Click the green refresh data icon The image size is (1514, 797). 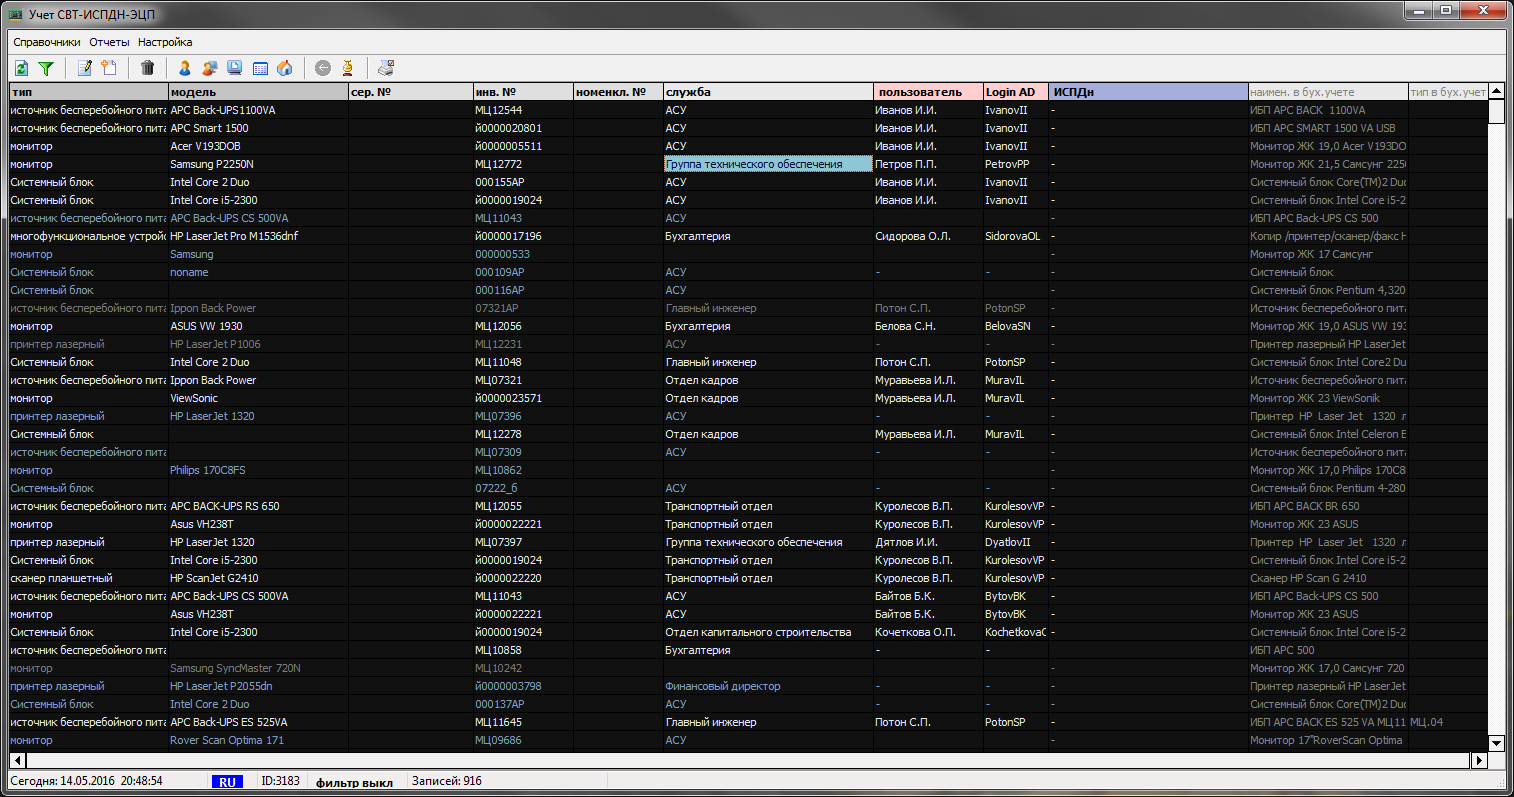(x=21, y=68)
